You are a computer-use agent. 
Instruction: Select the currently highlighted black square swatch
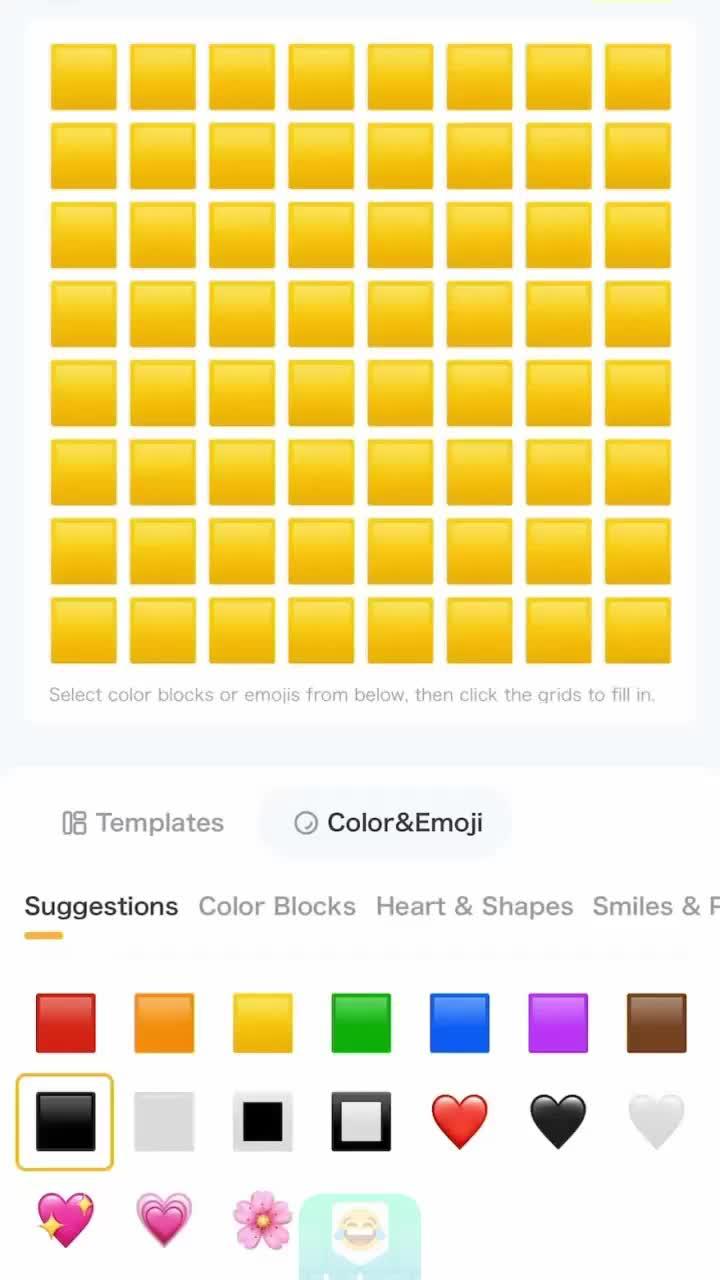tap(65, 1121)
